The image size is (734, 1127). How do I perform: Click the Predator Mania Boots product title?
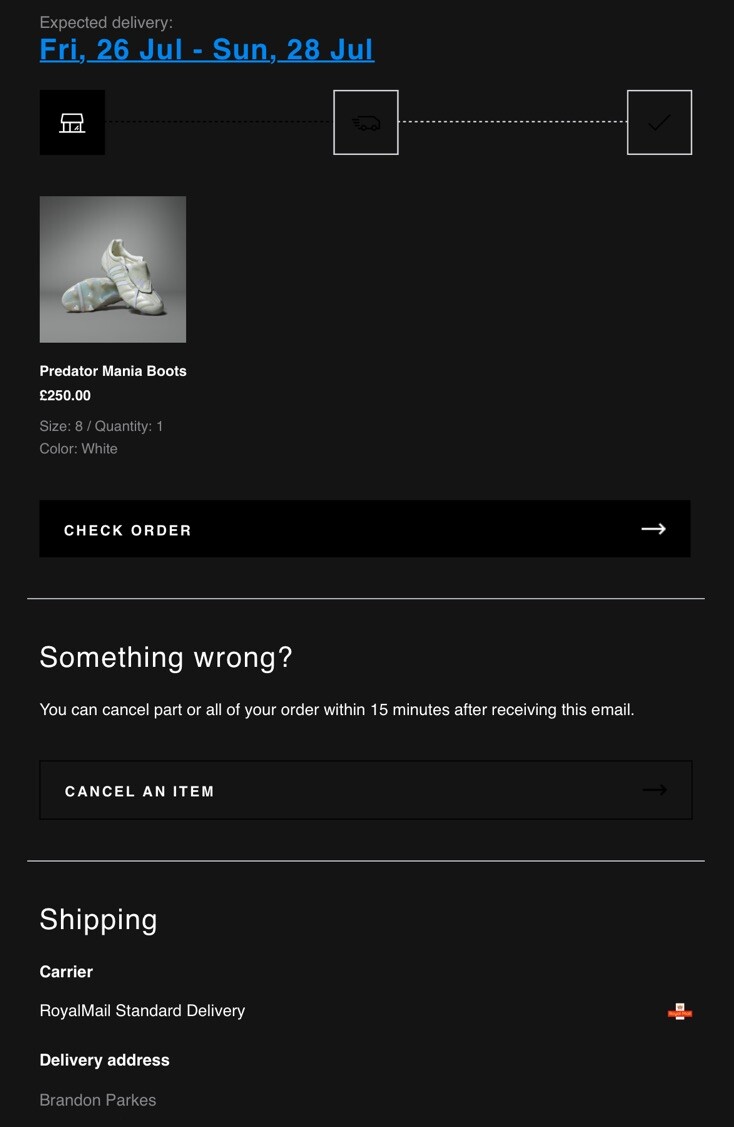coord(113,371)
